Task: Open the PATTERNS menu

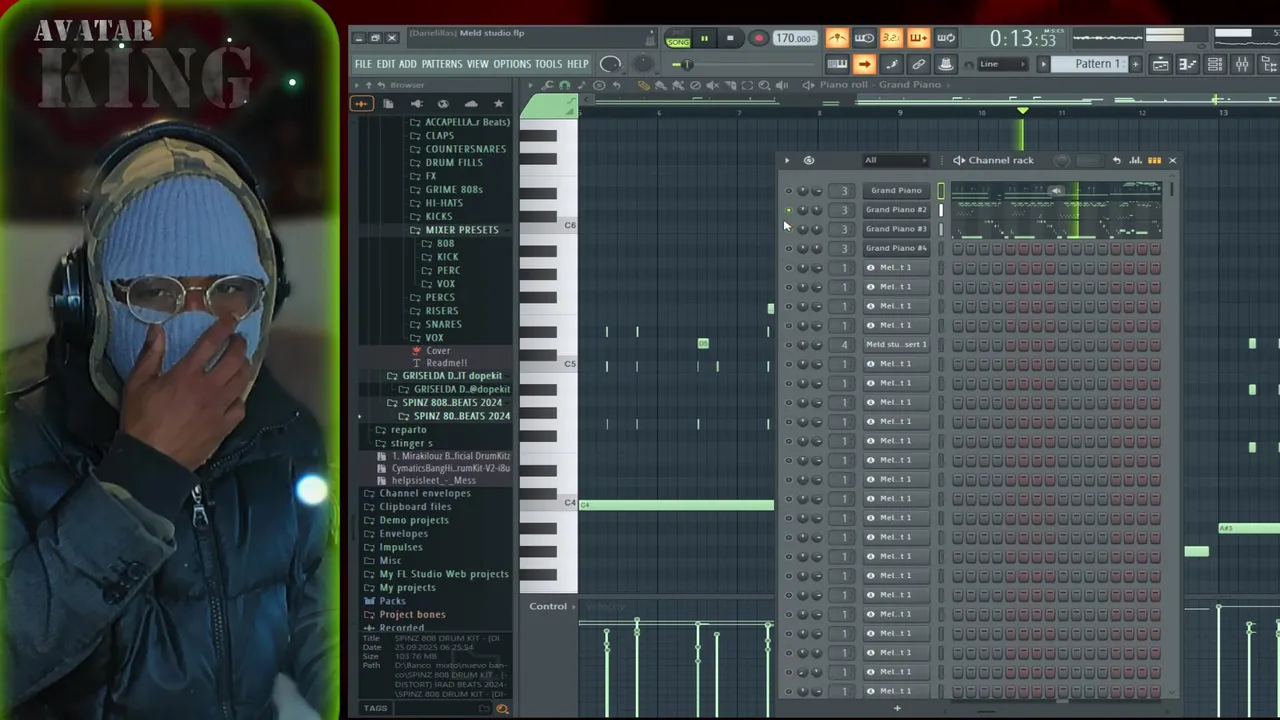Action: (441, 64)
